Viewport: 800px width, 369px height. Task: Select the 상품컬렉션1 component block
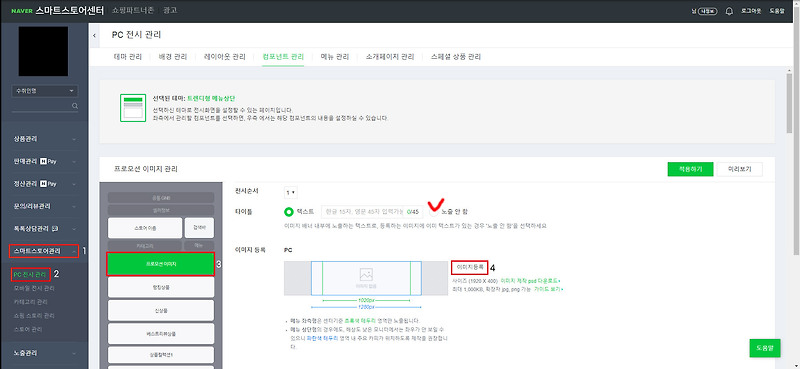coord(161,355)
